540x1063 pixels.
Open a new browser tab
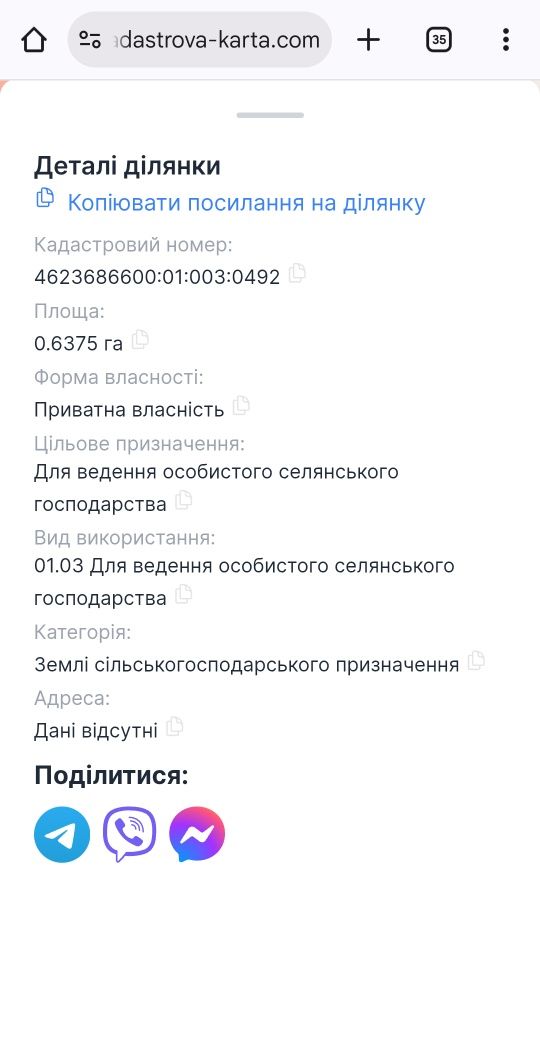[369, 40]
